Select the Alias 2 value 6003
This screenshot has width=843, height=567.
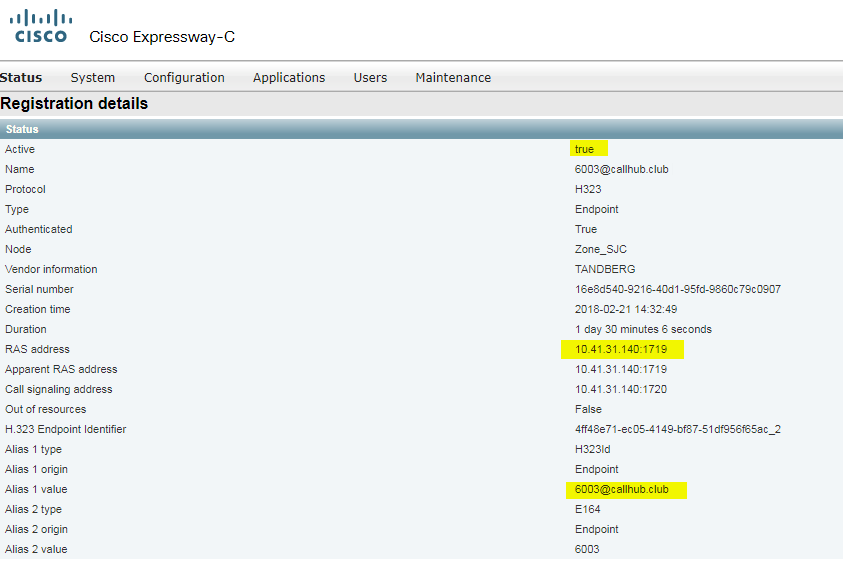tap(587, 549)
